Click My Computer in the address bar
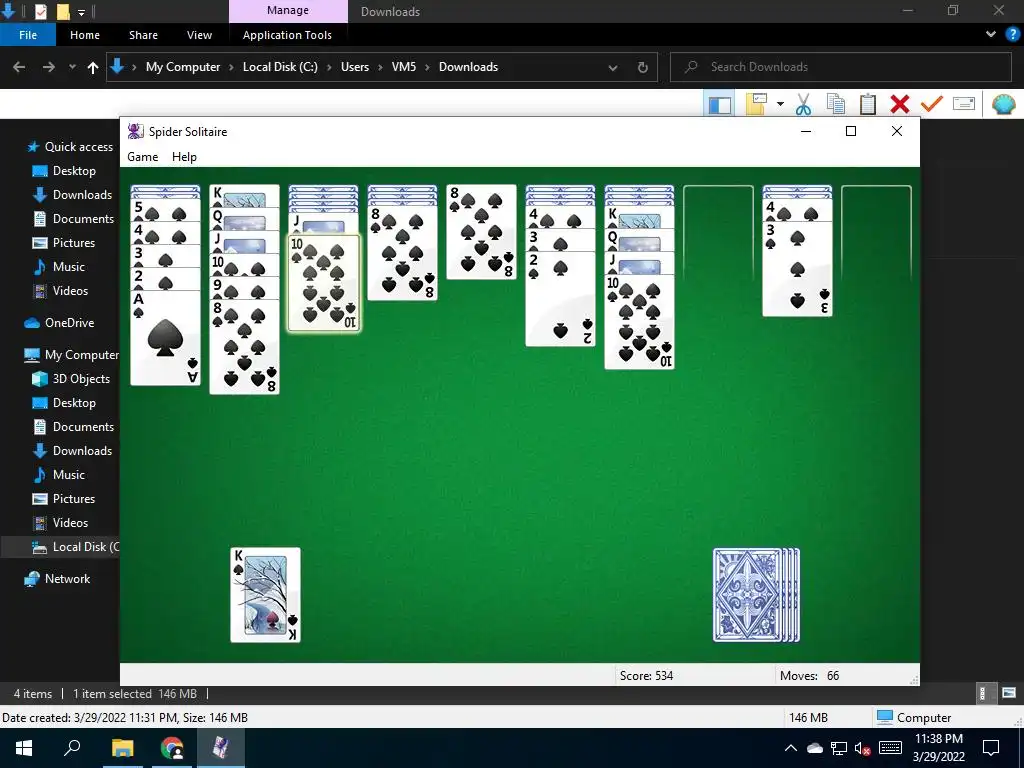The height and width of the screenshot is (768, 1024). [183, 67]
